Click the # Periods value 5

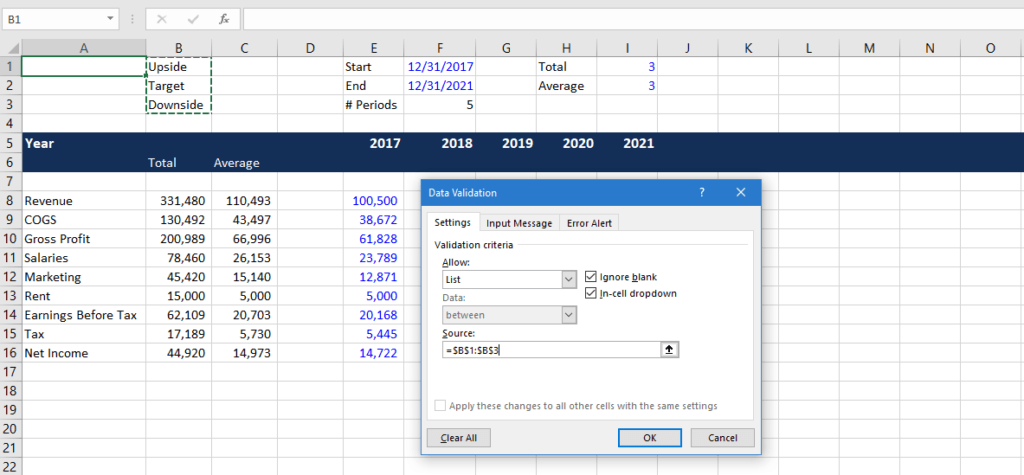click(440, 105)
